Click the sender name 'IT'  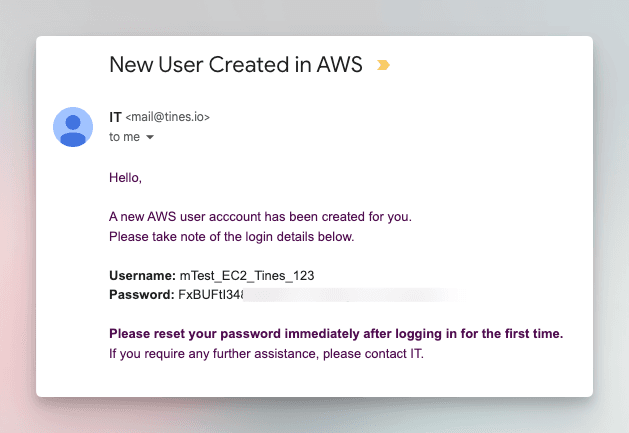pos(115,117)
